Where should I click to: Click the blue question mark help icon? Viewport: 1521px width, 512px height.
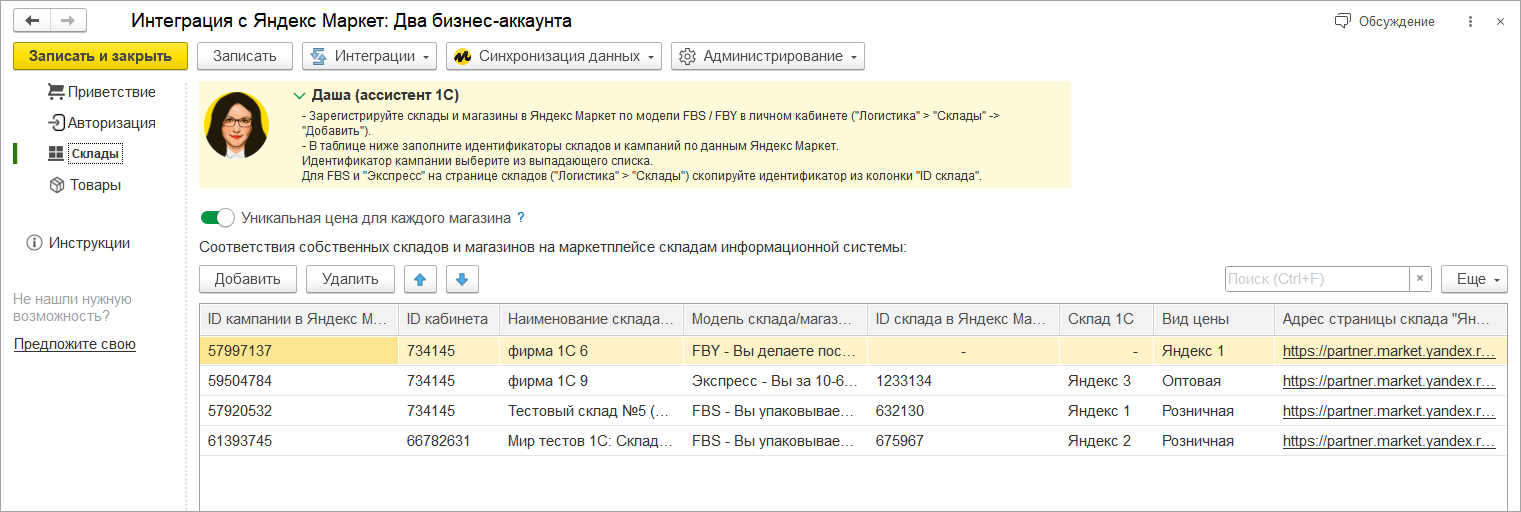point(521,217)
